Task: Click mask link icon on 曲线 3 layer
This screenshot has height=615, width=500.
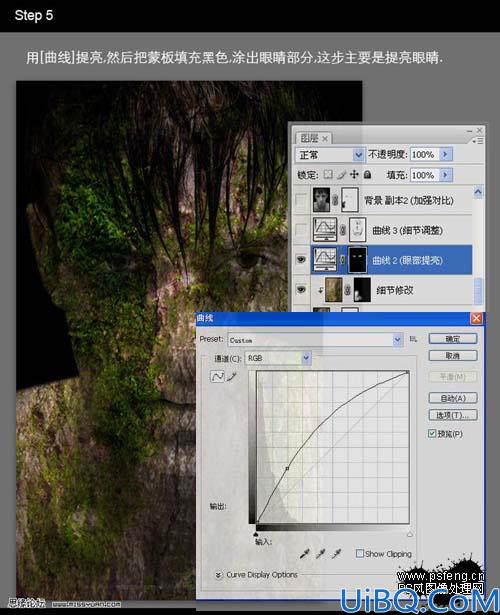Action: click(x=342, y=230)
